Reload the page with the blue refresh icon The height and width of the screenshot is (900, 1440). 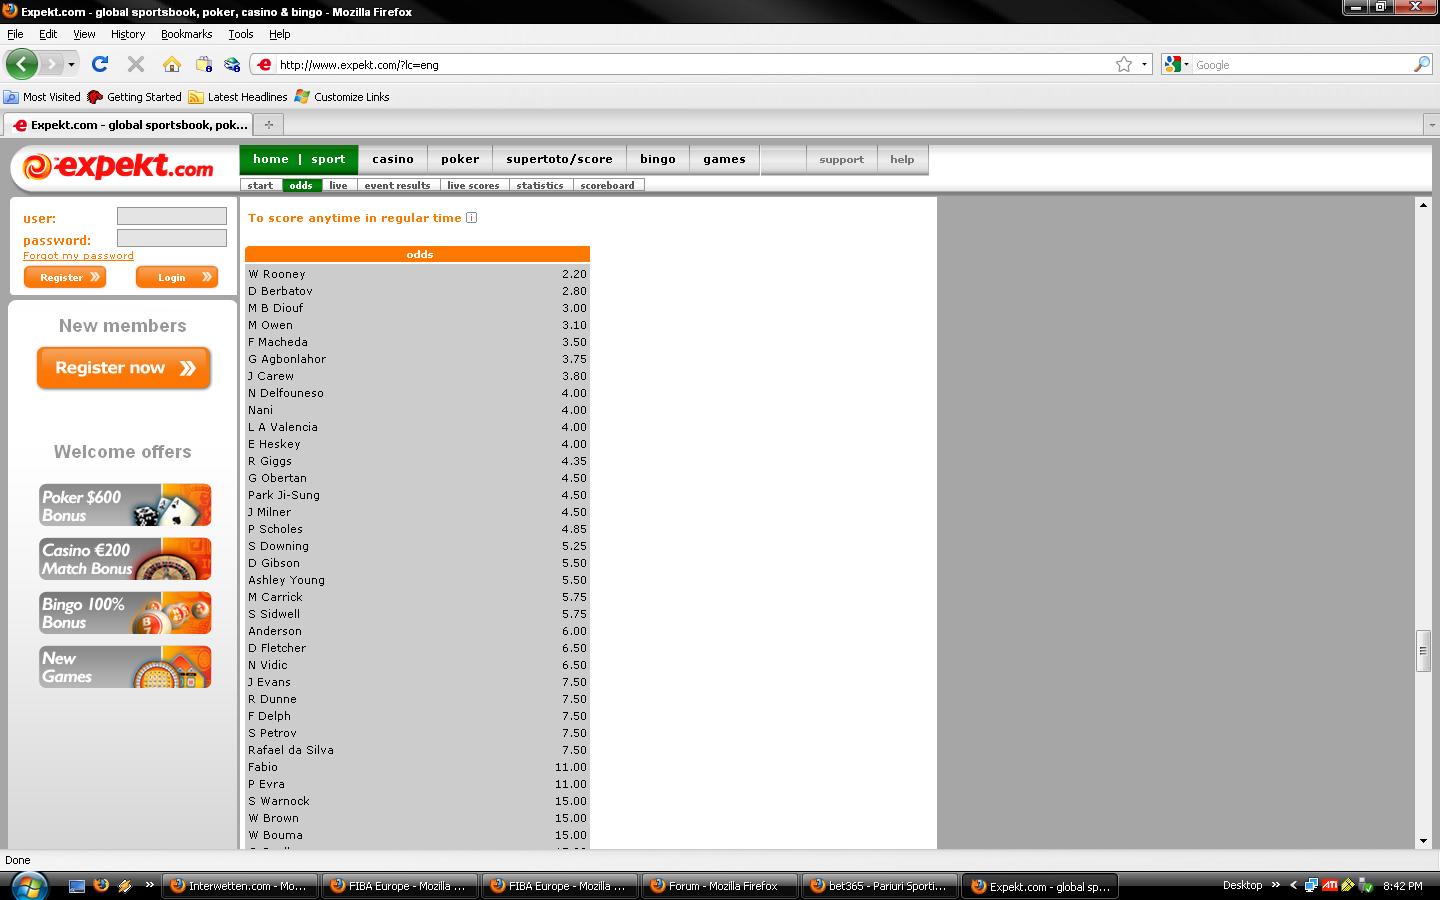coord(99,64)
